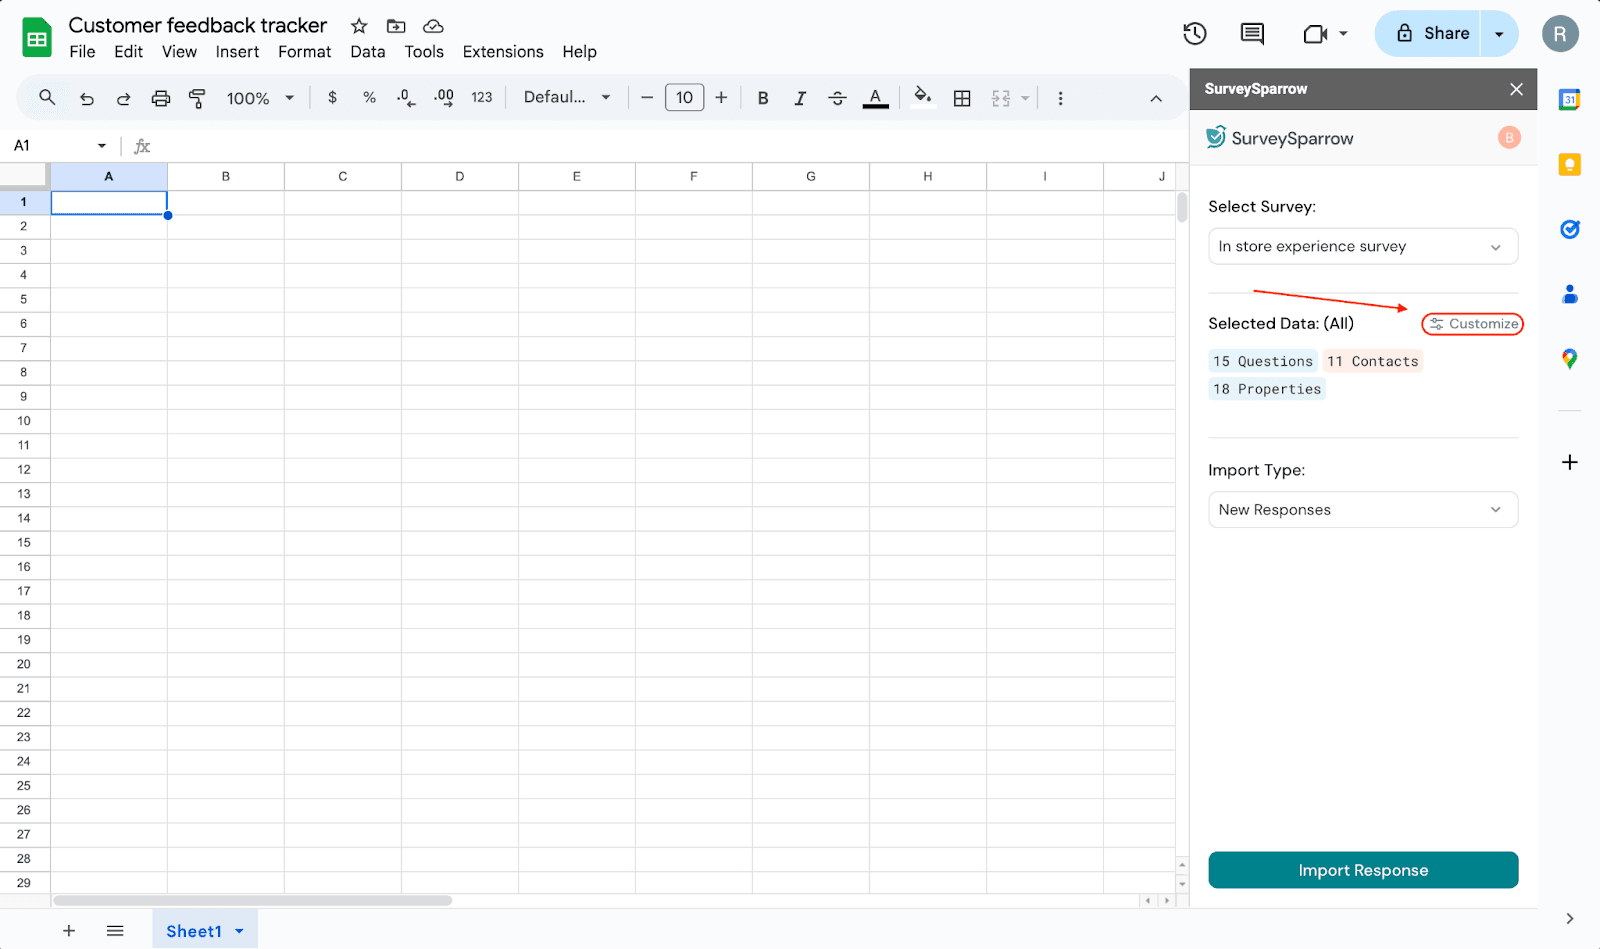Open the Import Type dropdown
Image resolution: width=1600 pixels, height=949 pixels.
click(1362, 510)
